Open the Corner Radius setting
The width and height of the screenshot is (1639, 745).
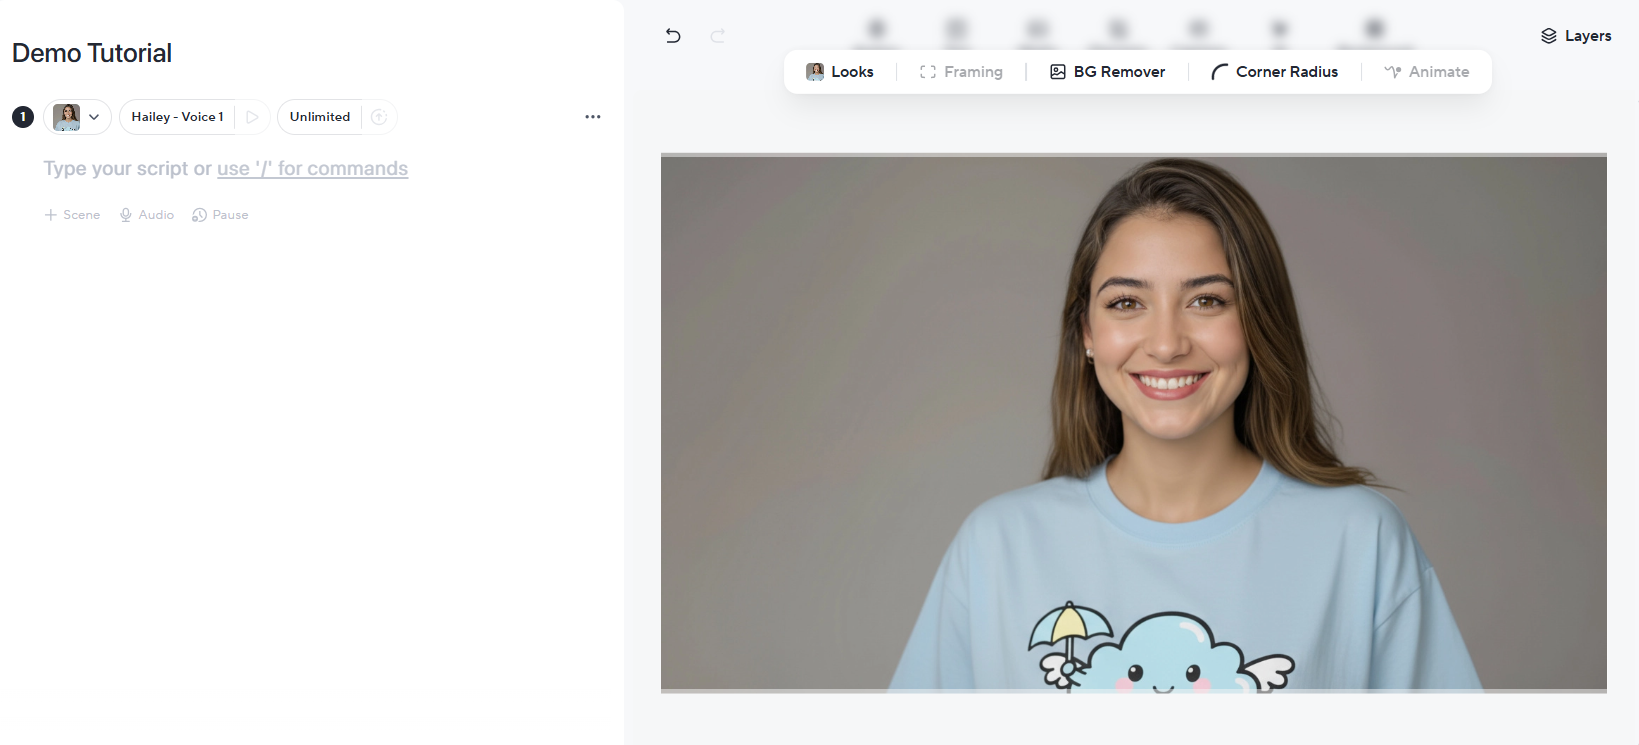click(1274, 72)
